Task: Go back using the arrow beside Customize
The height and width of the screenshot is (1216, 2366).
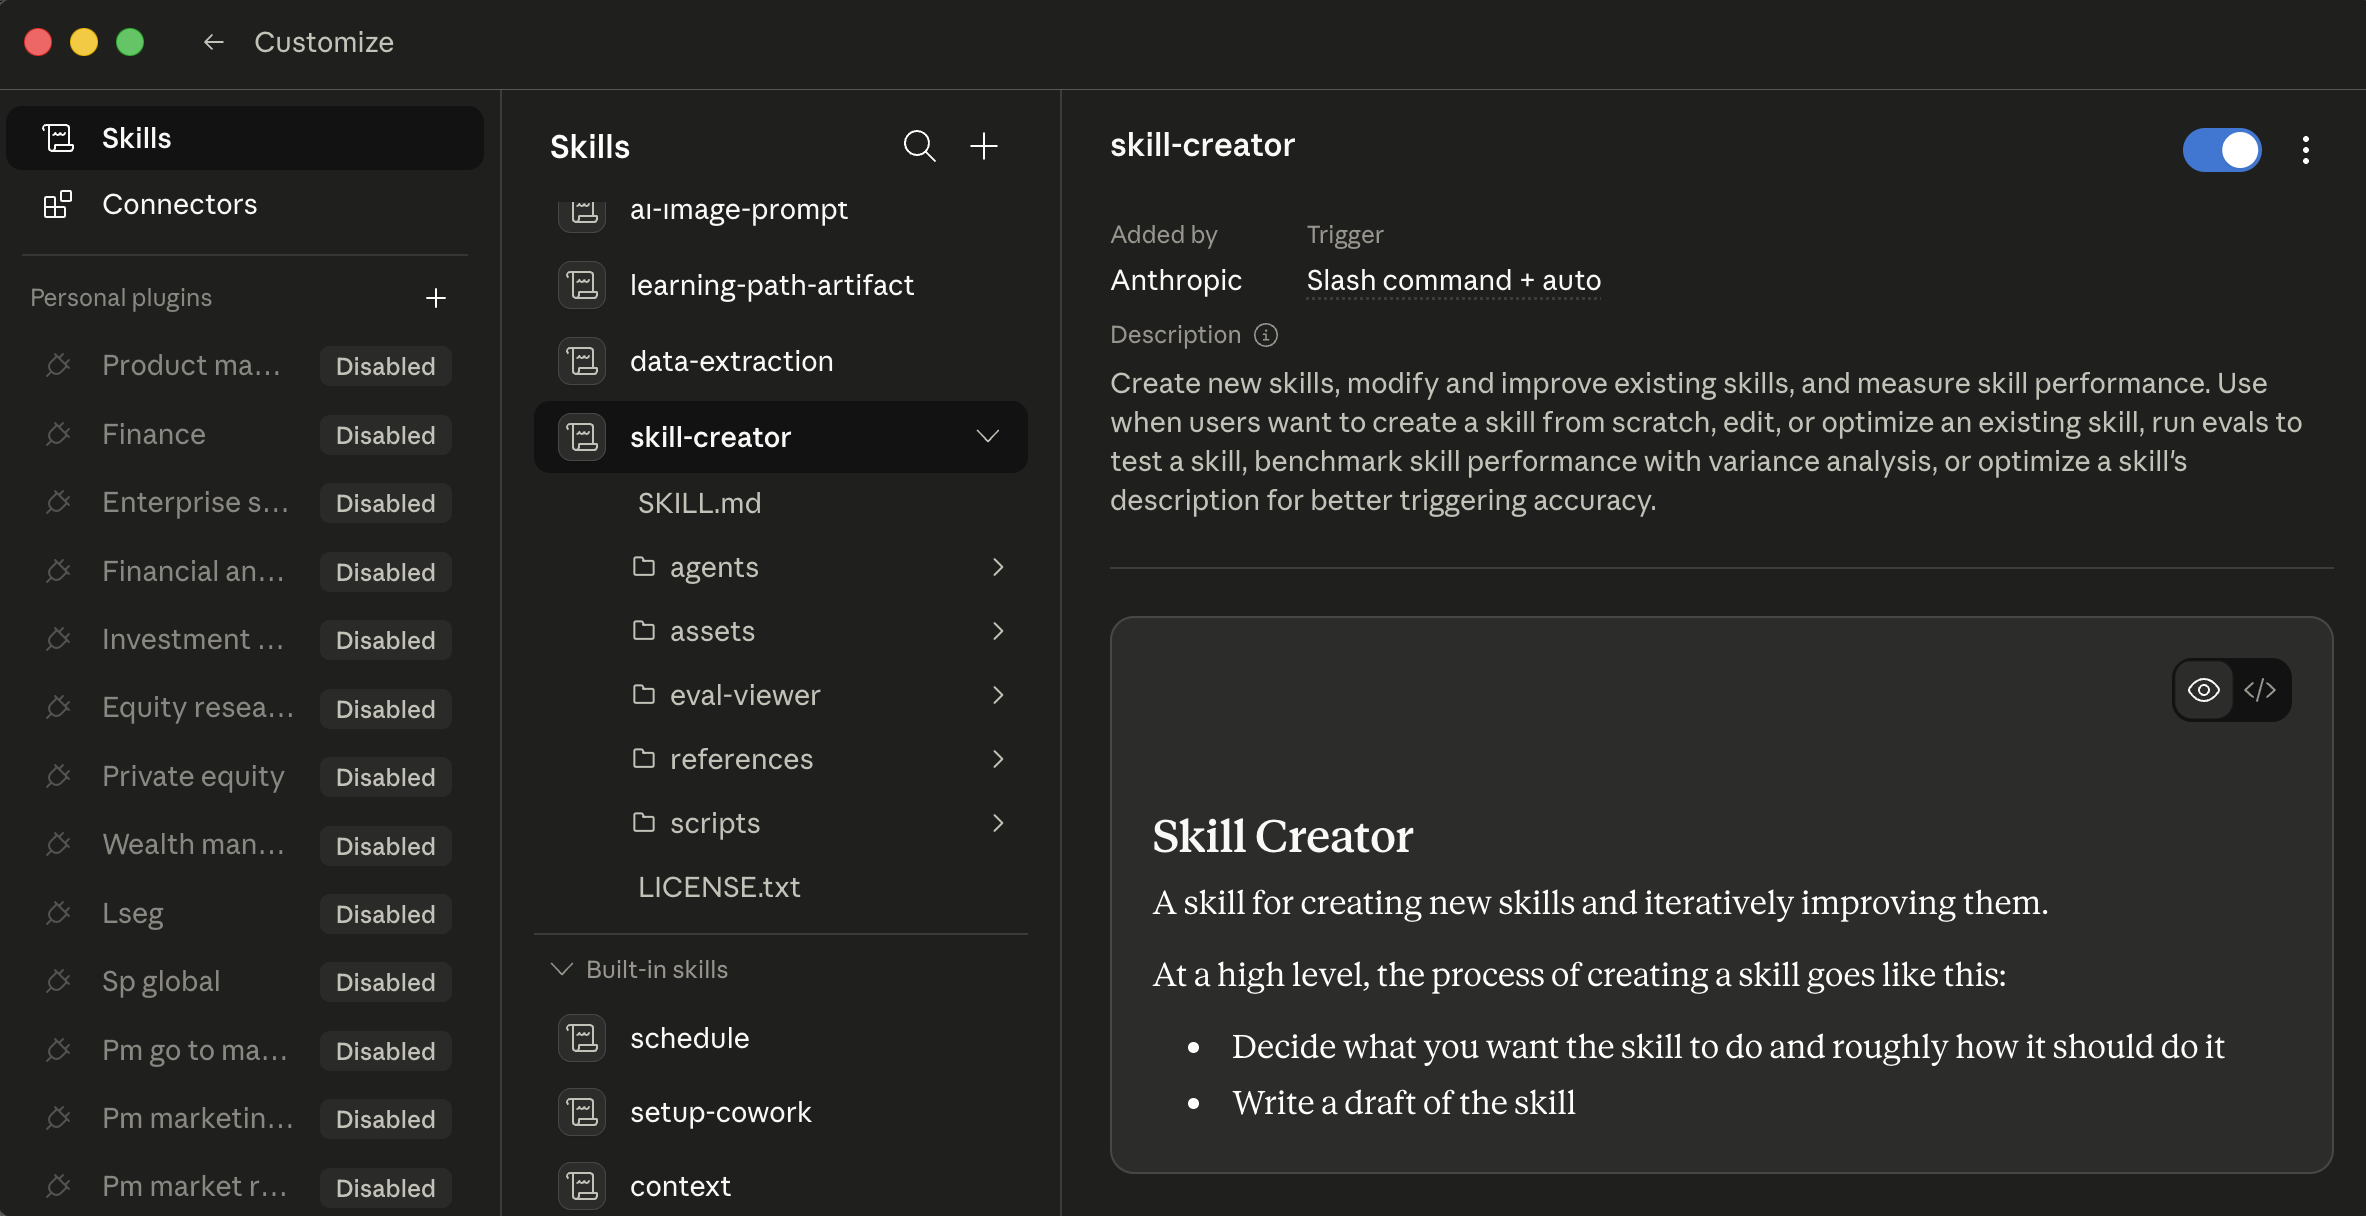Action: (x=213, y=42)
